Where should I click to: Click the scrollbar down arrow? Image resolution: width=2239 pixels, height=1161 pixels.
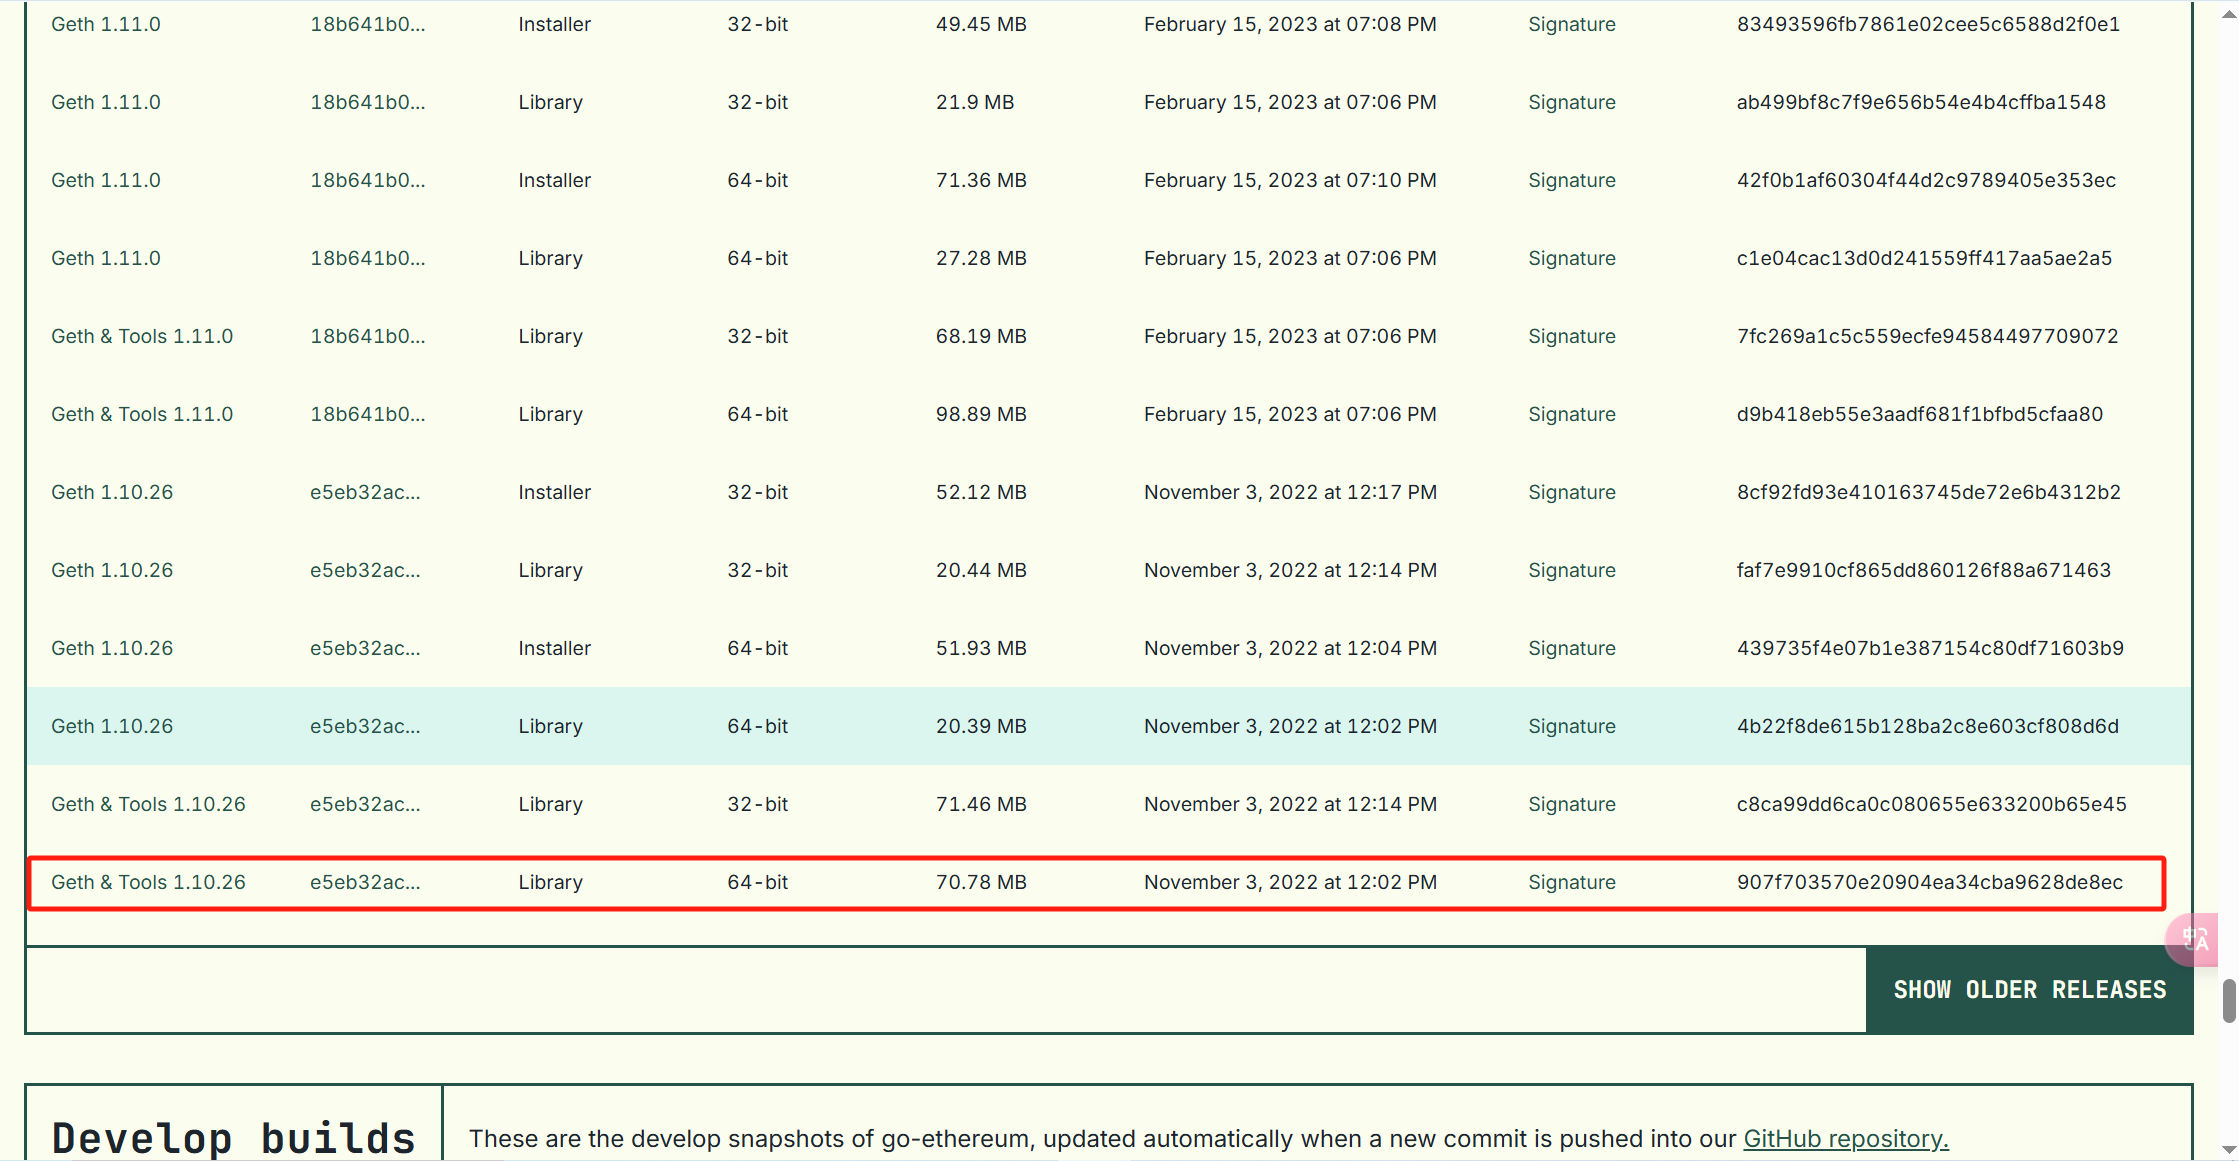coord(2229,1152)
